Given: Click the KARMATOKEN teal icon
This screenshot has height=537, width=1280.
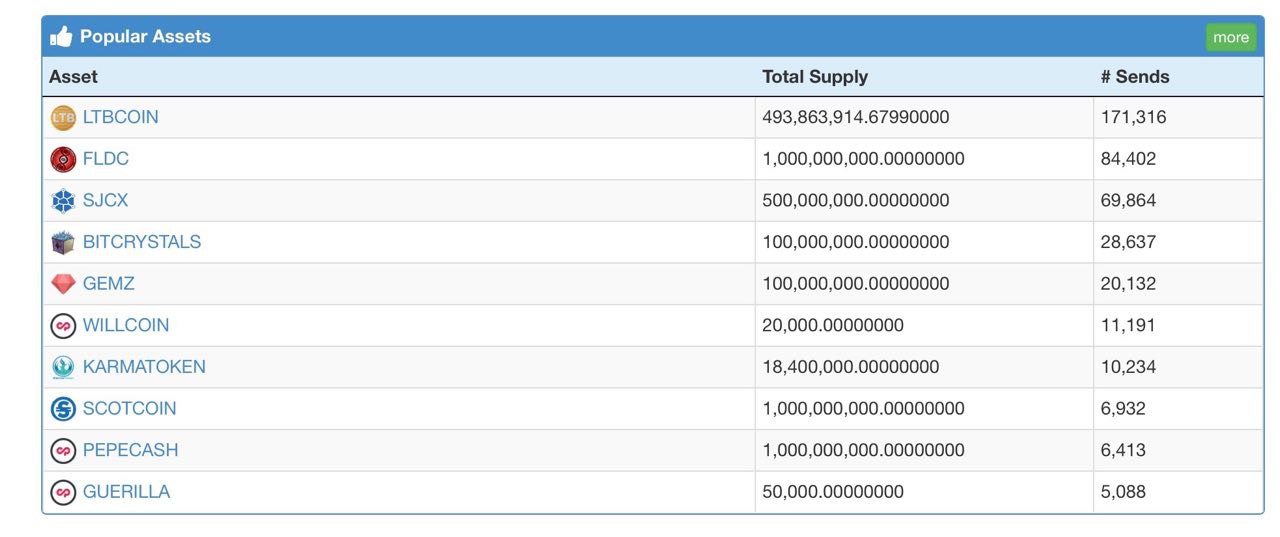Looking at the screenshot, I should (x=63, y=367).
